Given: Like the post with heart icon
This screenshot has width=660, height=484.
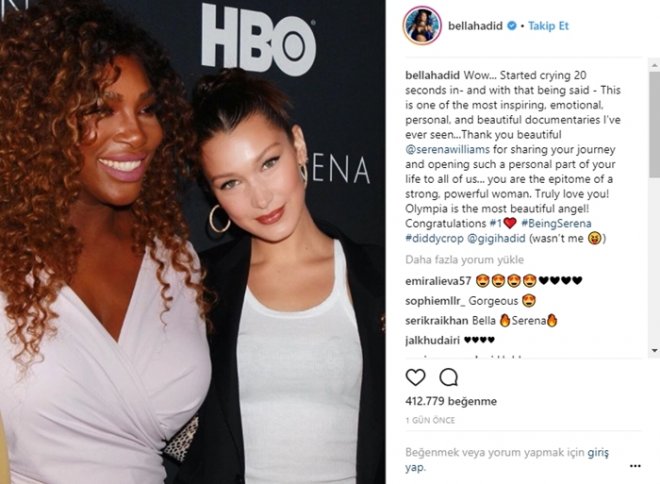Looking at the screenshot, I should (415, 377).
